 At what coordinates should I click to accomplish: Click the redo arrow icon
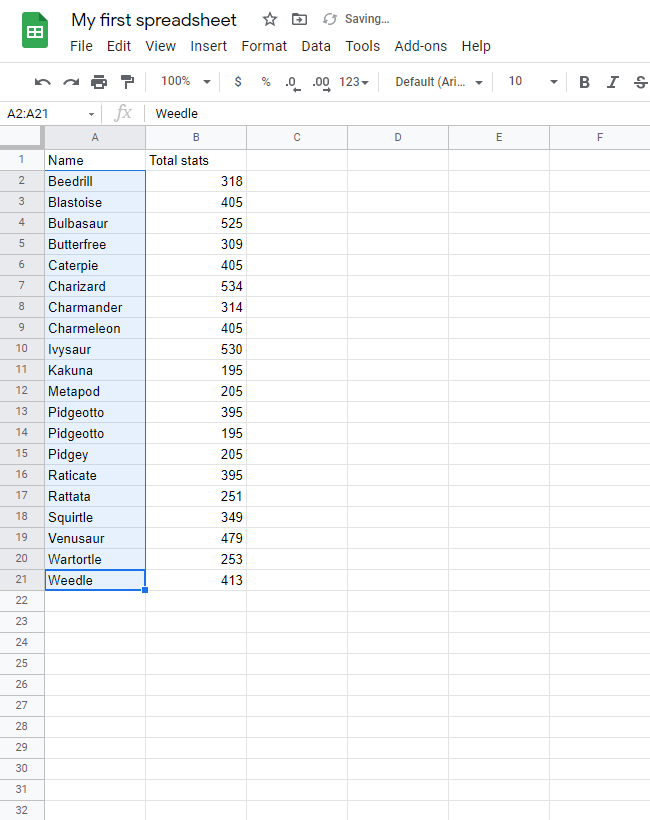click(70, 82)
